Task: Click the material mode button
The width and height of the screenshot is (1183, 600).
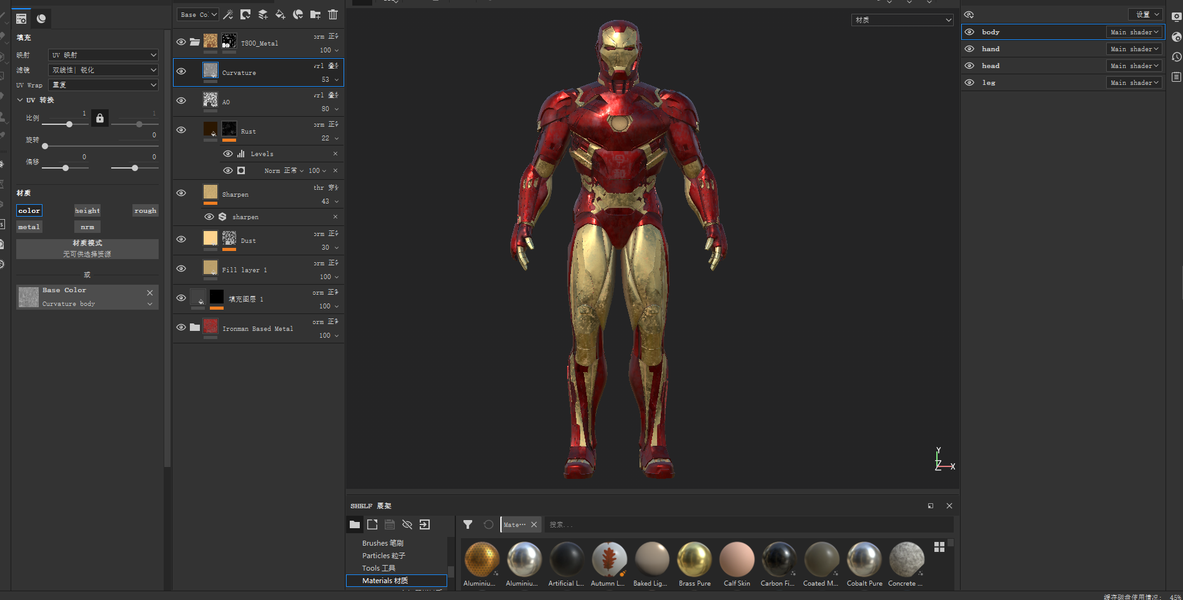Action: click(88, 248)
